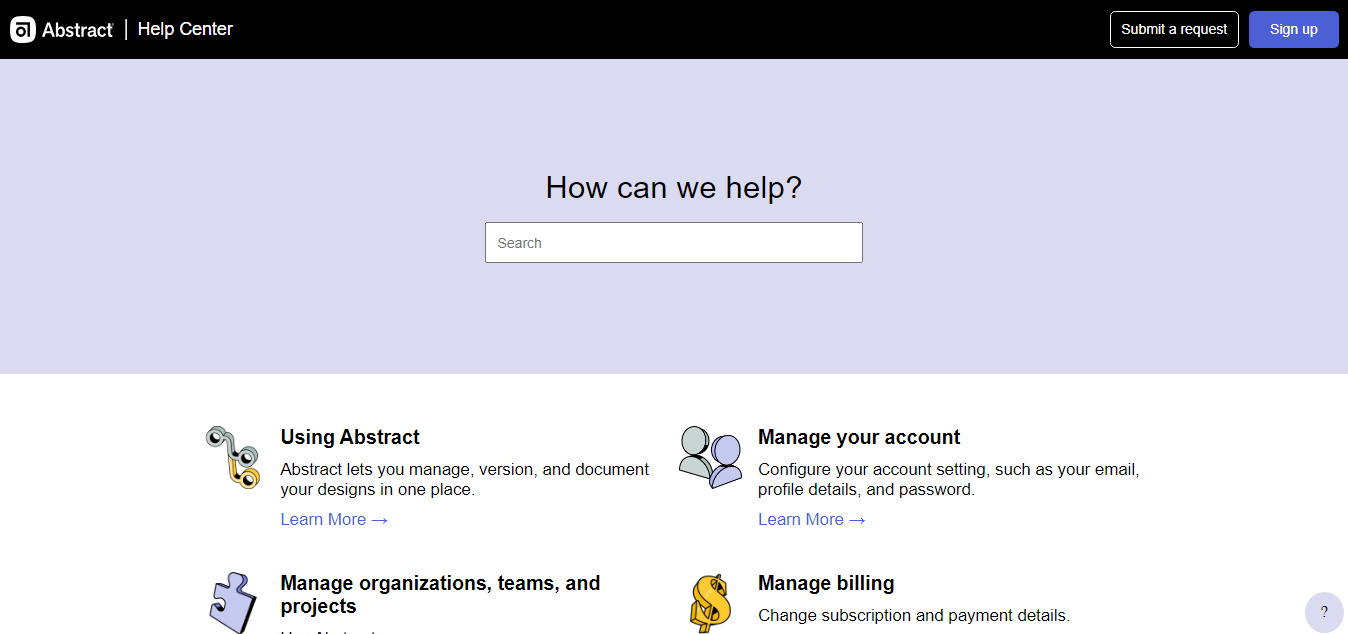Image resolution: width=1348 pixels, height=634 pixels.
Task: Open the Manage billing heading
Action: click(826, 583)
